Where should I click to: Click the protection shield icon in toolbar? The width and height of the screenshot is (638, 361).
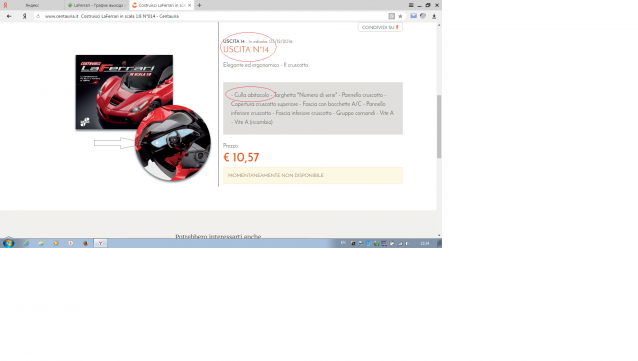[x=423, y=16]
